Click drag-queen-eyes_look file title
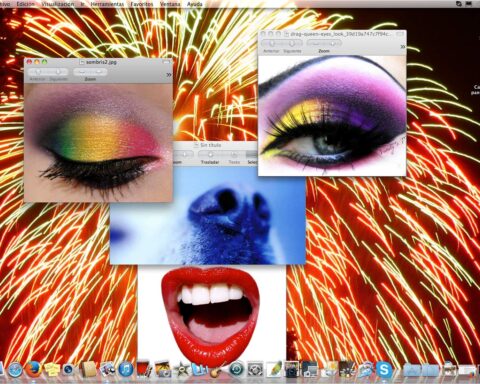Image resolution: width=480 pixels, height=384 pixels. pos(341,34)
